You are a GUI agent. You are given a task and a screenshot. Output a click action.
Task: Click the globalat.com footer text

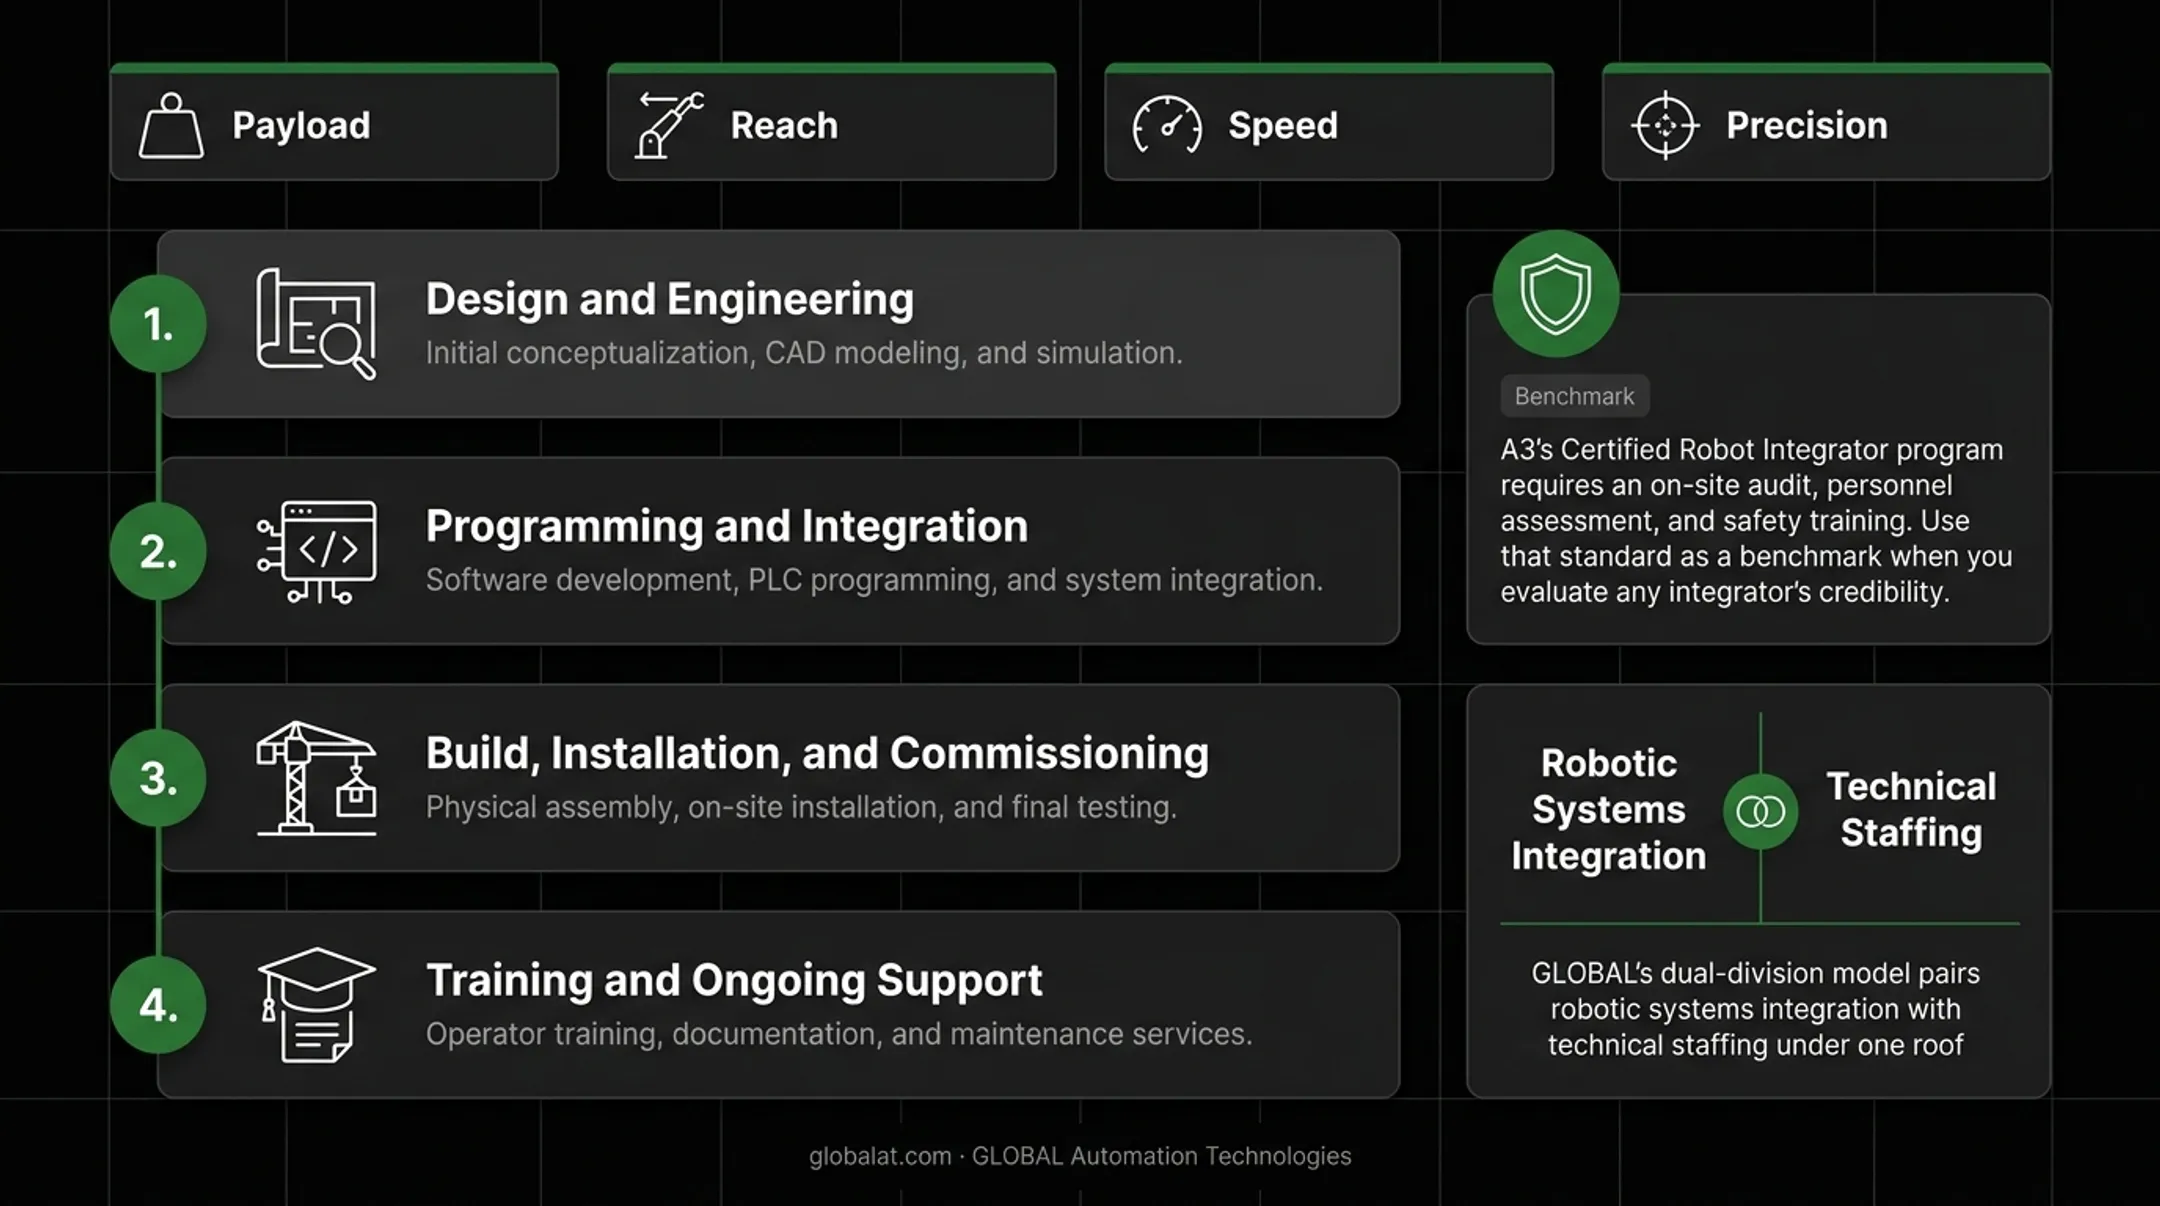1080,1156
